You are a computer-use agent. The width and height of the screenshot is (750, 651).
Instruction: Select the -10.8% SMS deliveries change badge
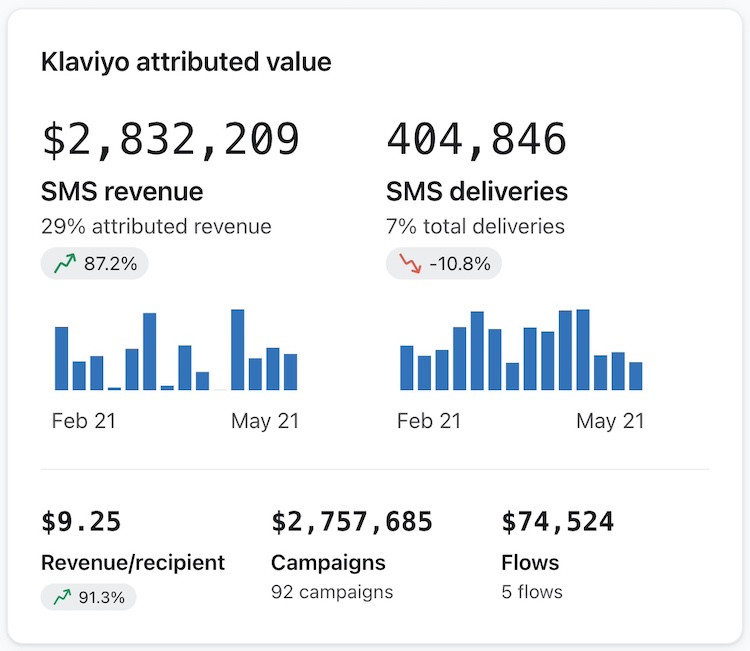point(443,264)
